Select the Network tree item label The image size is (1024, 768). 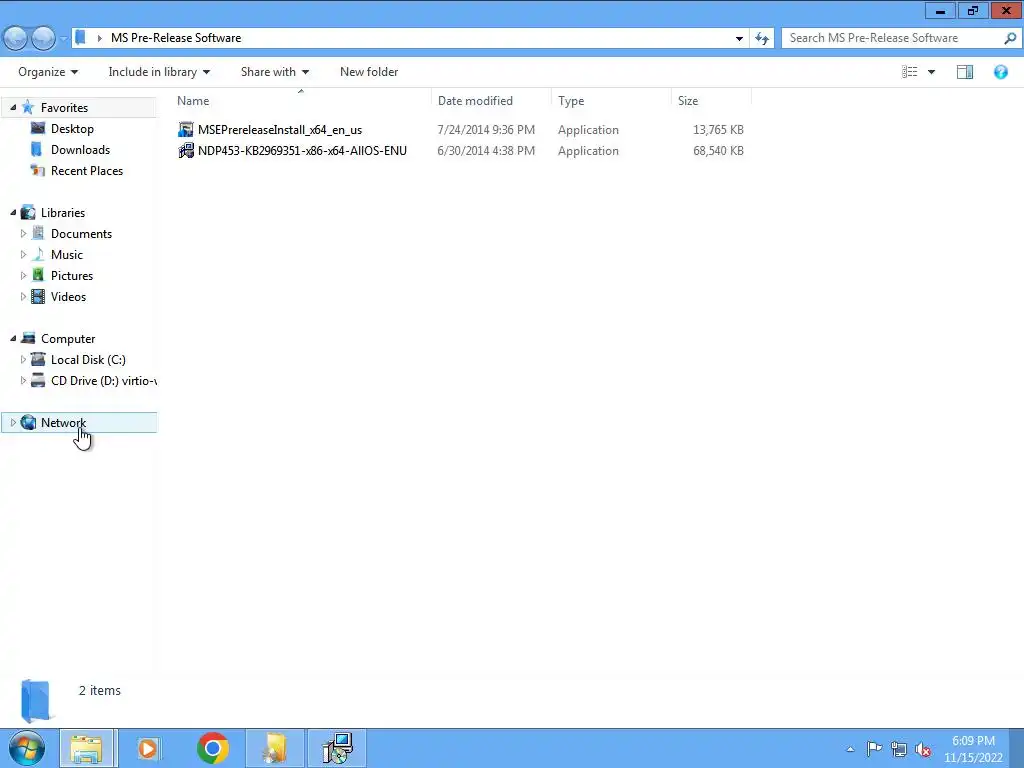[x=63, y=423]
